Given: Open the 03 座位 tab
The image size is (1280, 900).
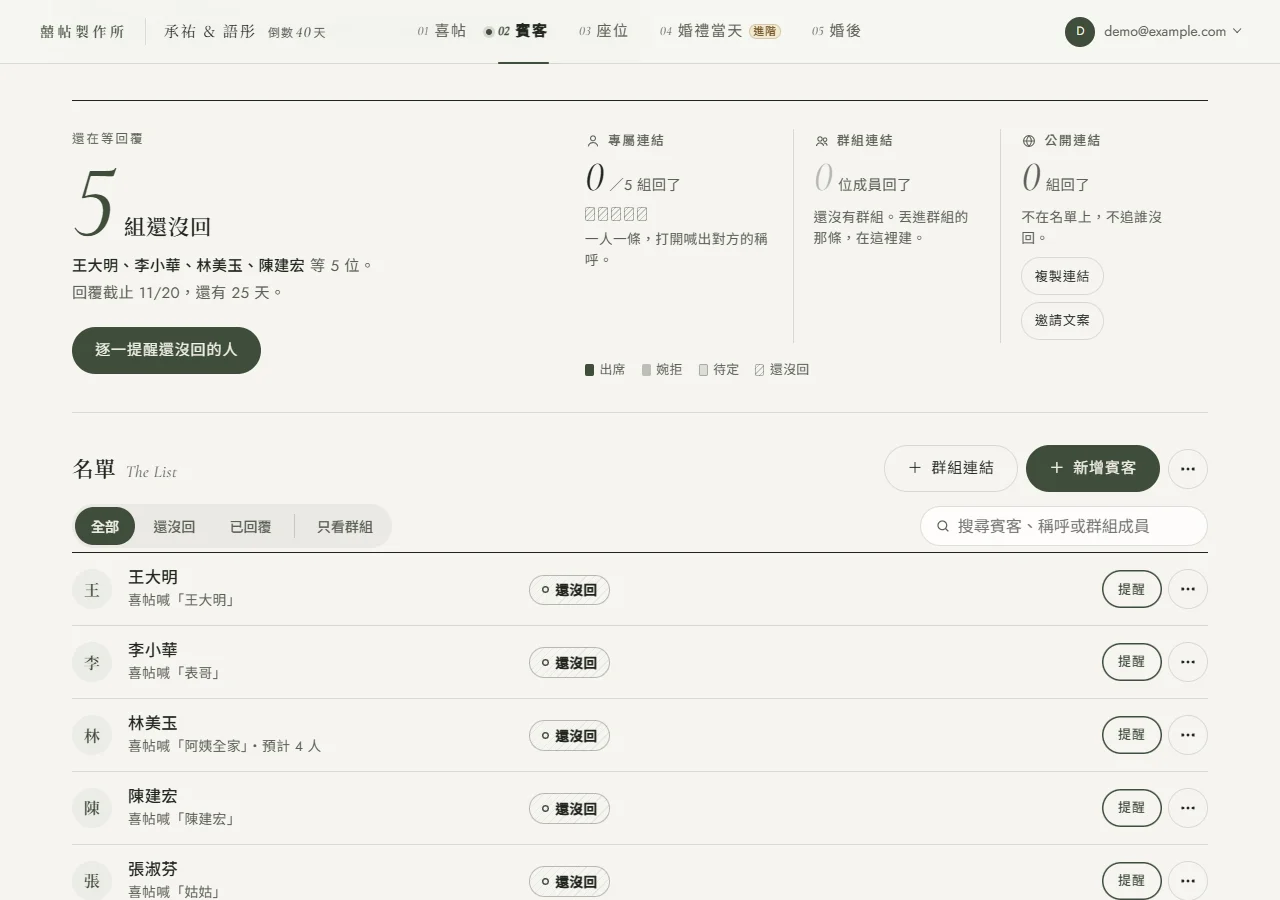Looking at the screenshot, I should click(x=604, y=31).
